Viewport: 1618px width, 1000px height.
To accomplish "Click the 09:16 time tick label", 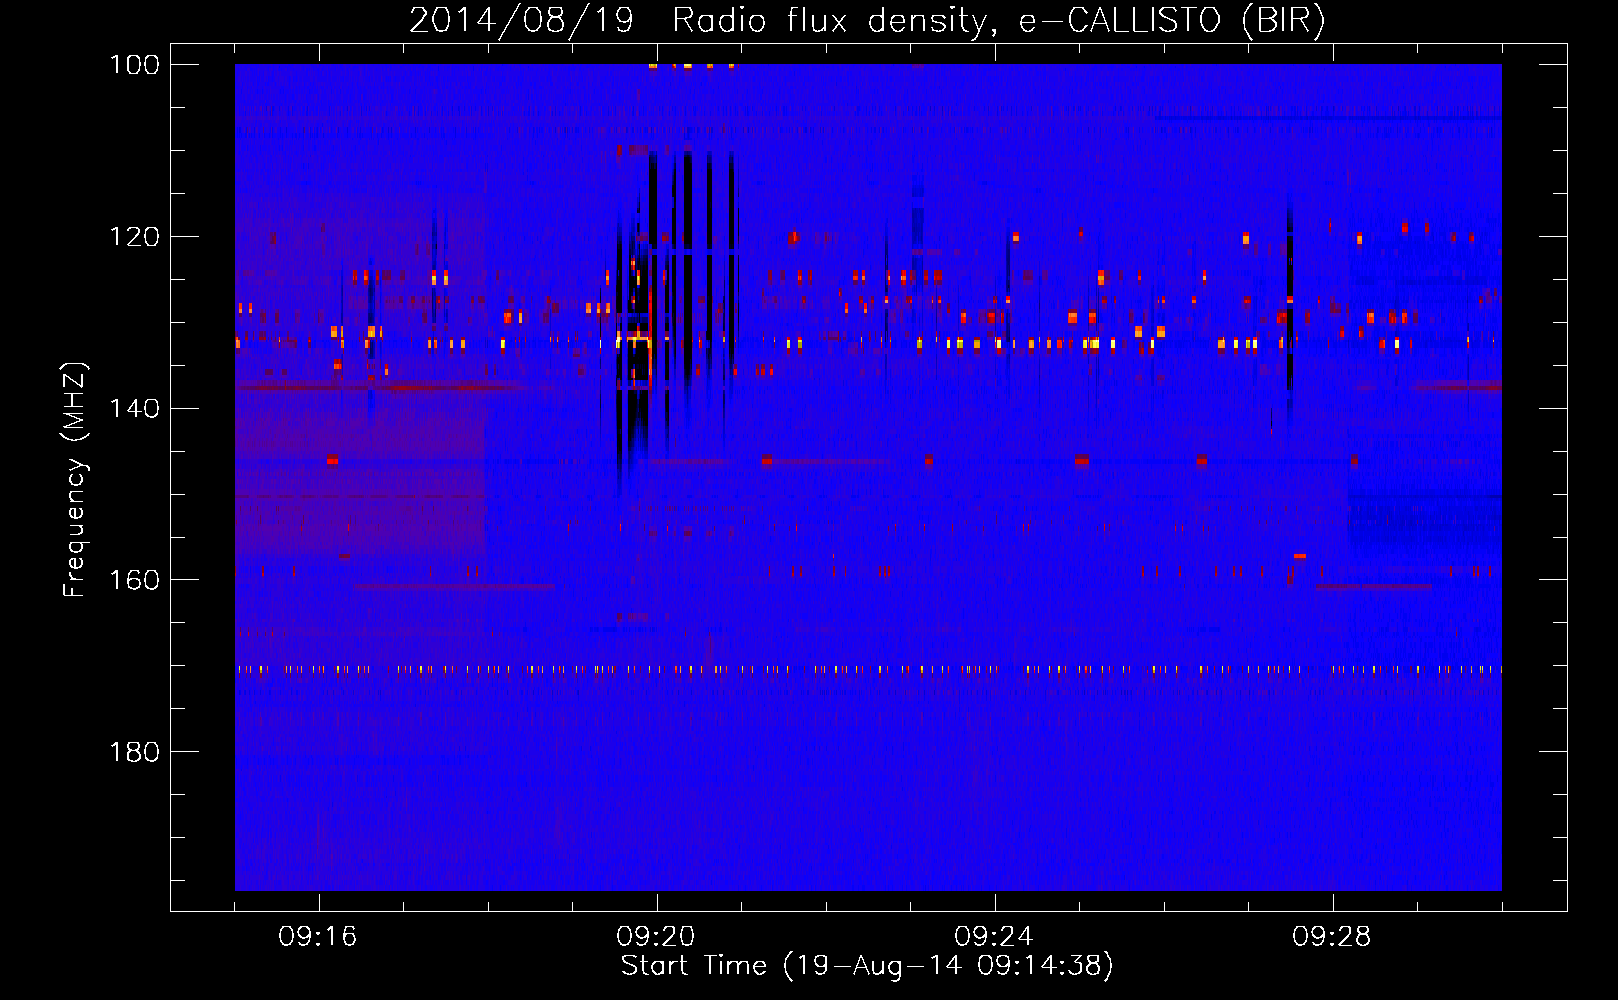I will point(318,937).
